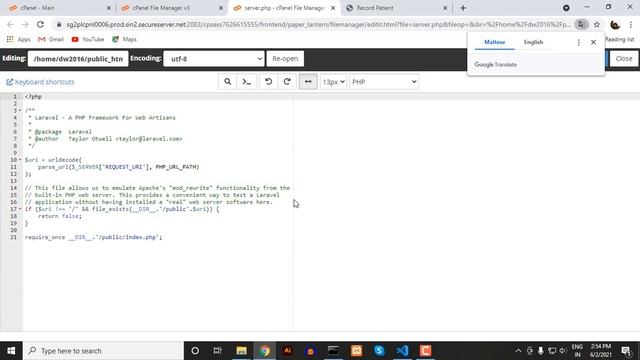Click the go-to-line terminal icon
The width and height of the screenshot is (640, 360).
pos(247,82)
